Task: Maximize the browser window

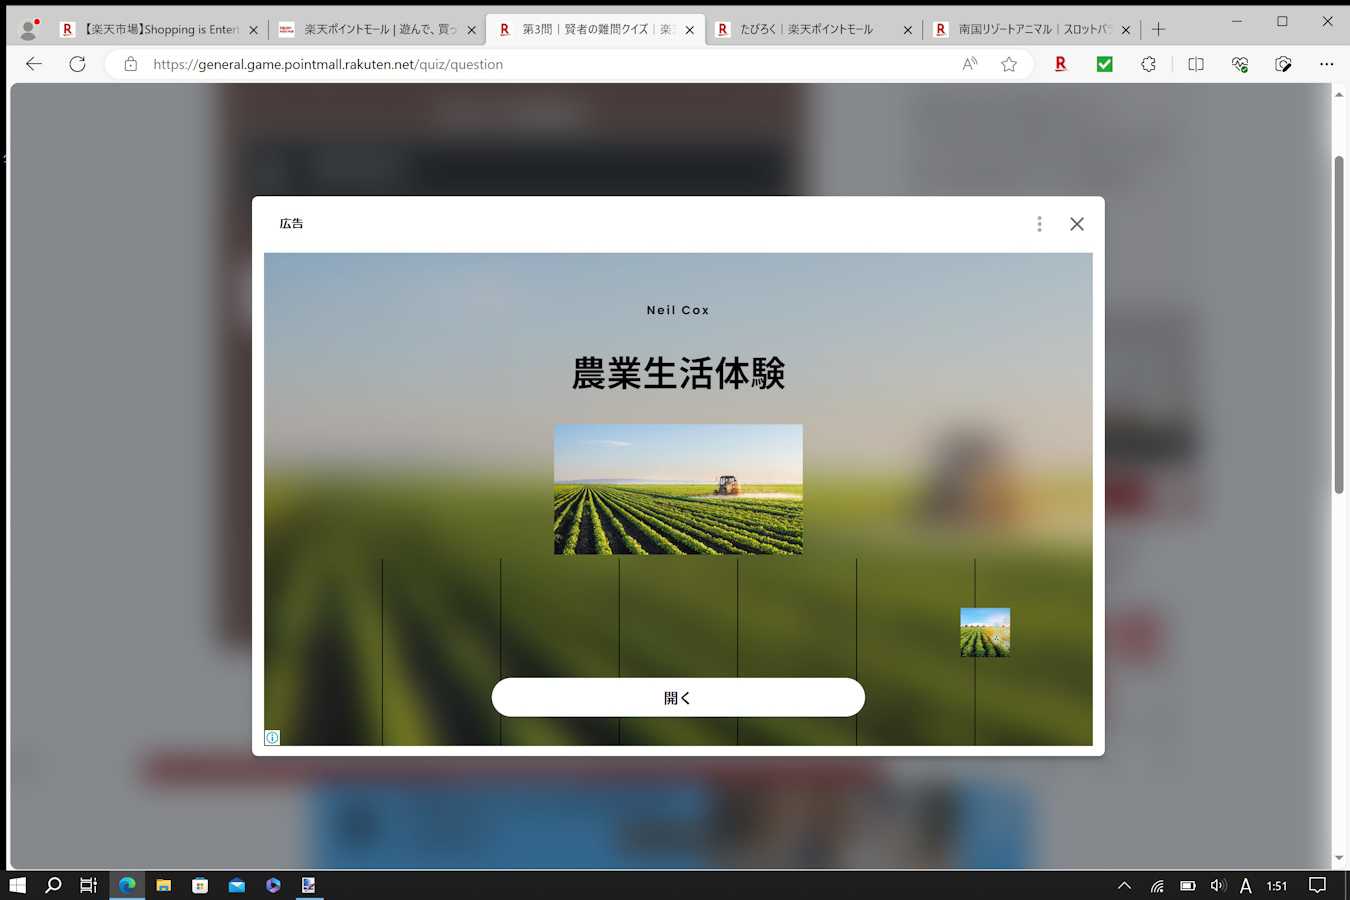Action: 1282,21
